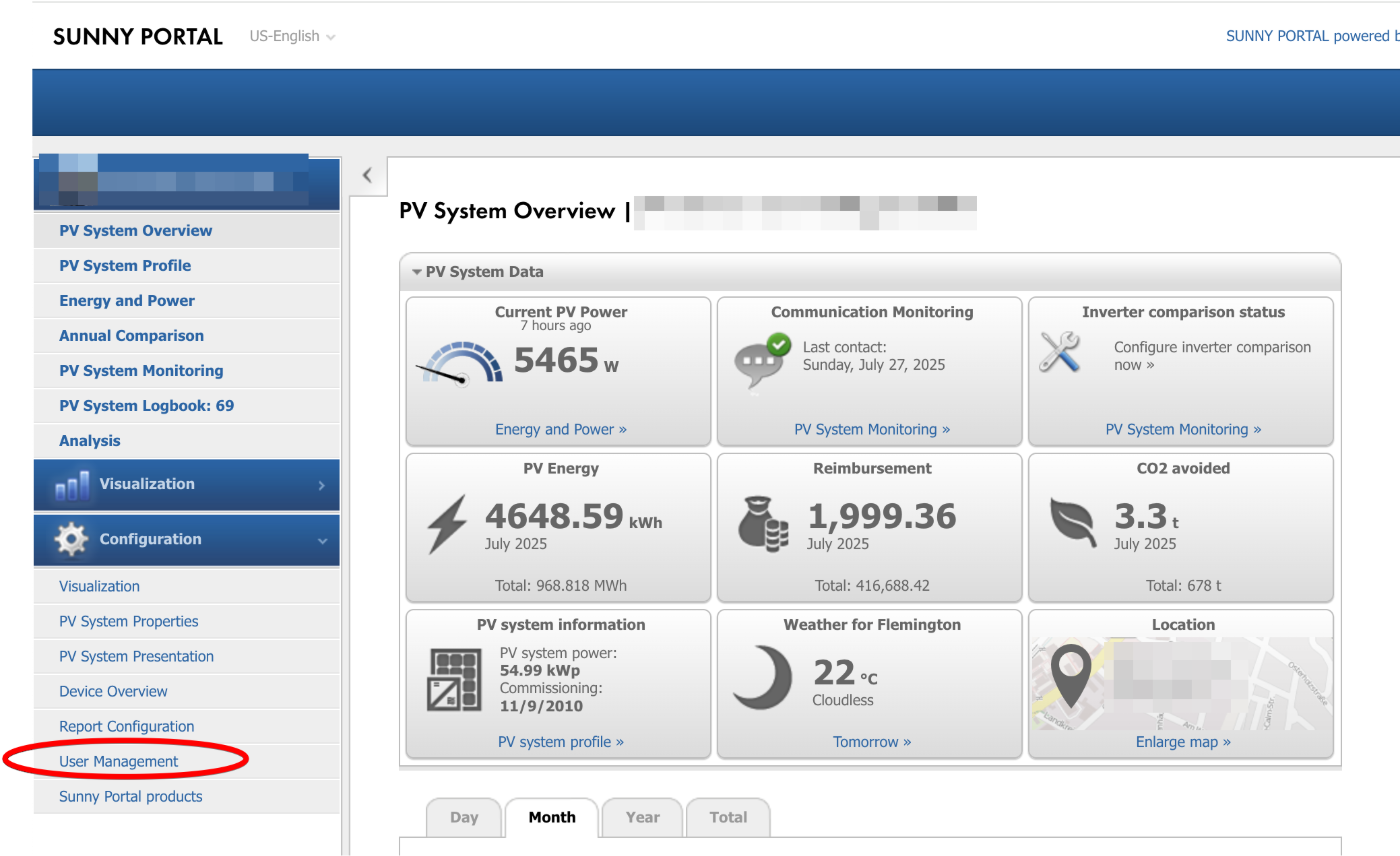Viewport: 1400px width, 856px height.
Task: Click the PV system information panel icon
Action: 455,680
